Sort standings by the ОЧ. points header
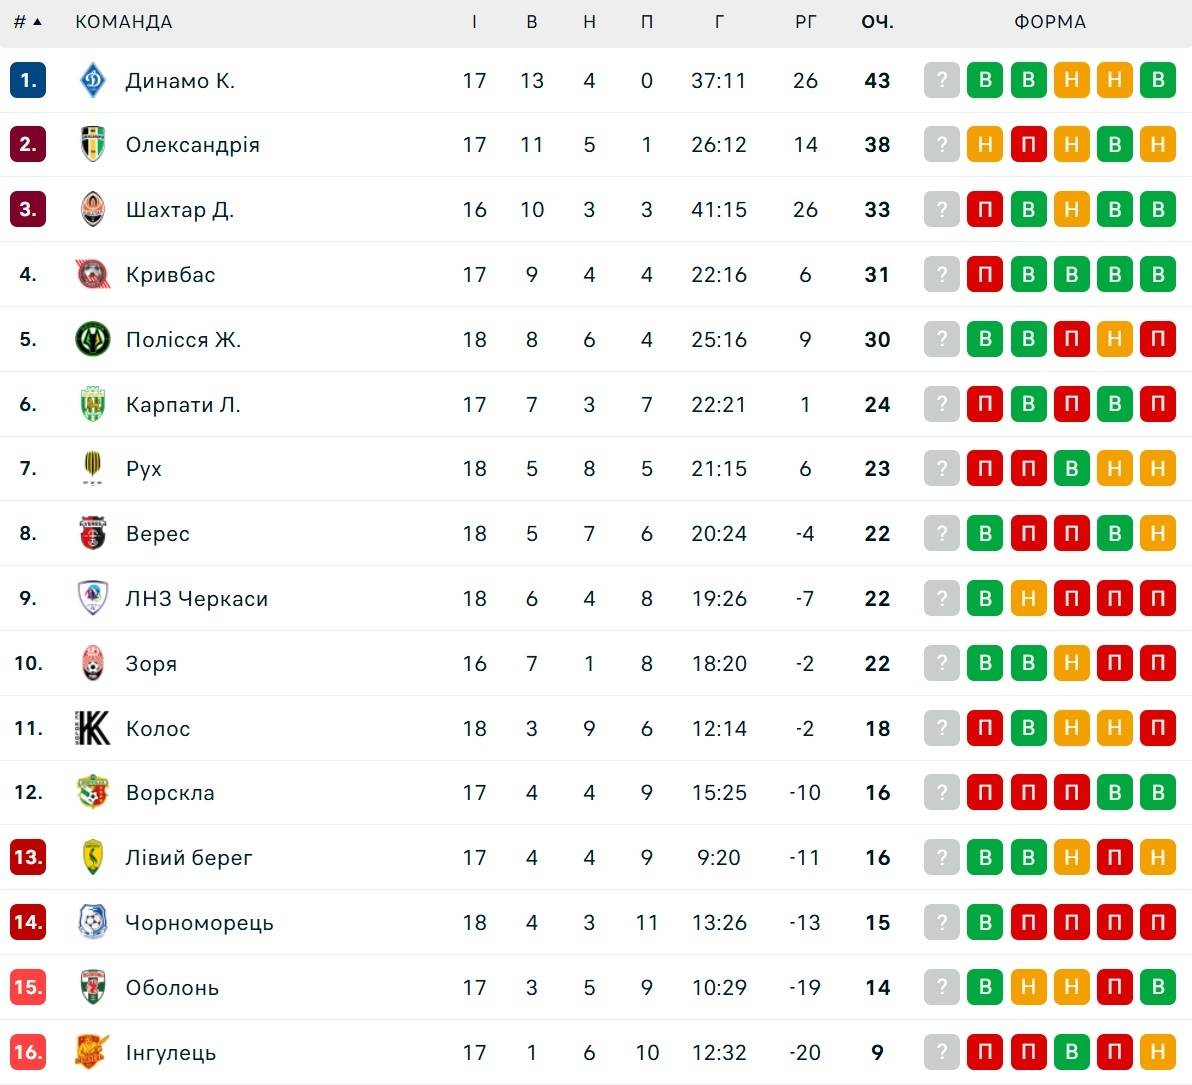Image resolution: width=1192 pixels, height=1085 pixels. 877,22
